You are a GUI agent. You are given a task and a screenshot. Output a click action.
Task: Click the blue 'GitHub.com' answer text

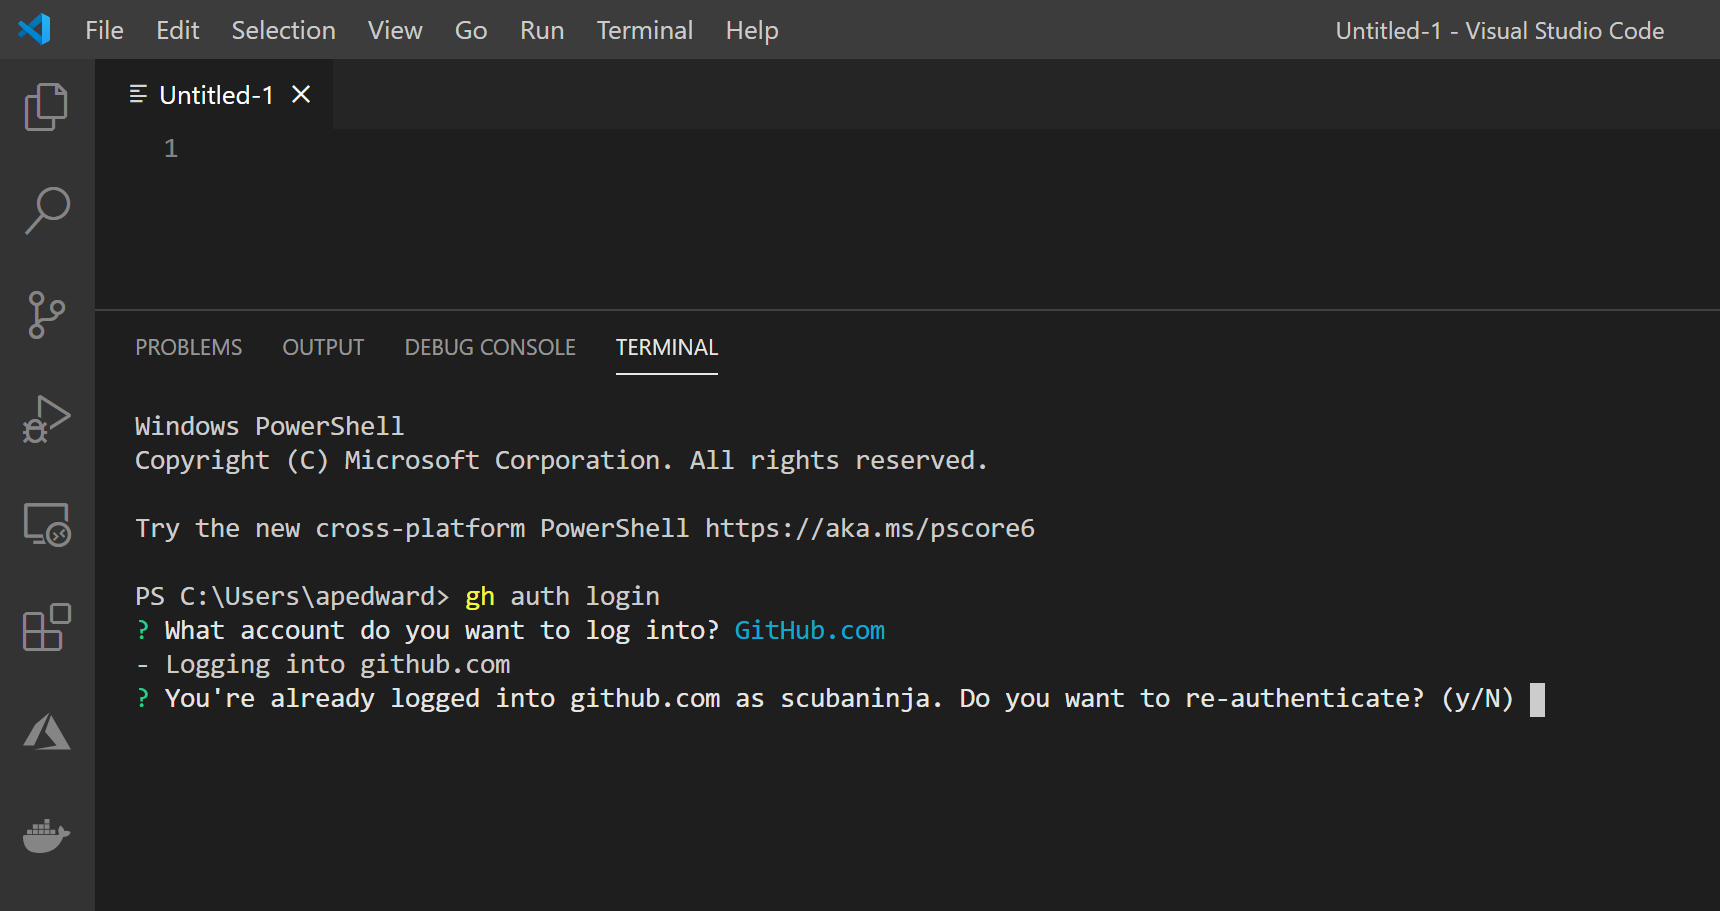[x=809, y=630]
